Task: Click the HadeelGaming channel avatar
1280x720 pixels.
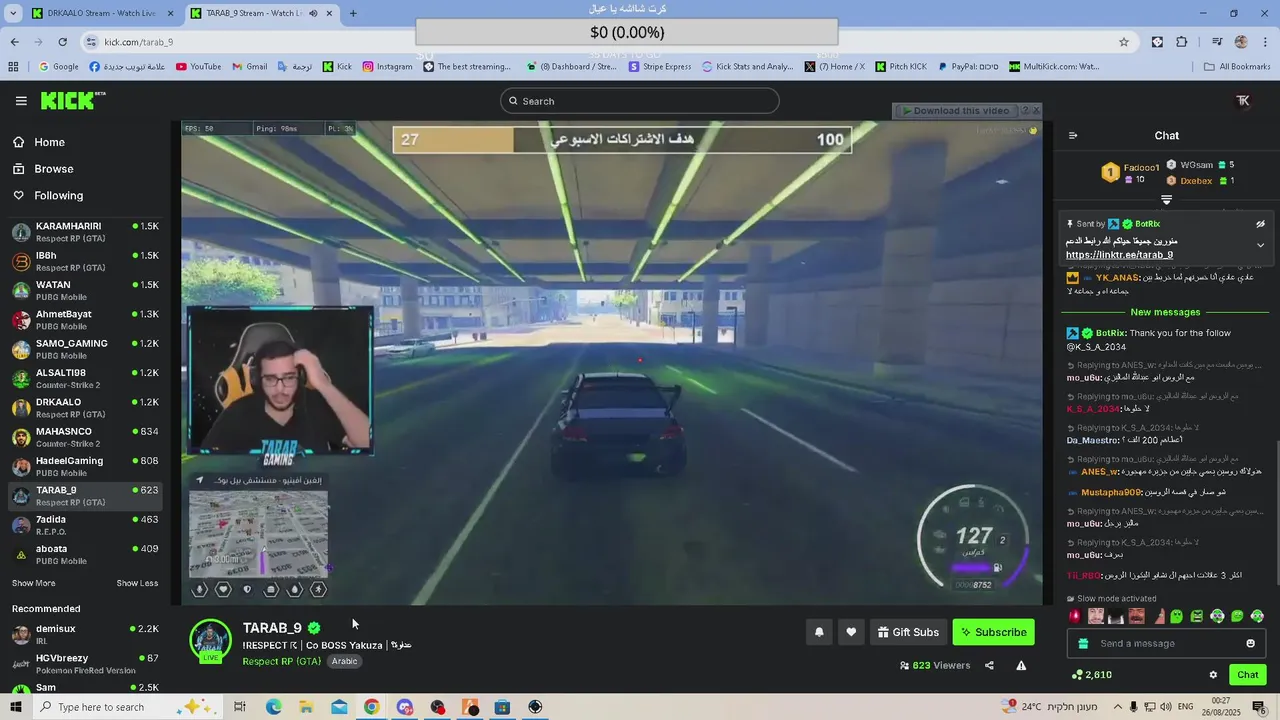Action: point(21,466)
